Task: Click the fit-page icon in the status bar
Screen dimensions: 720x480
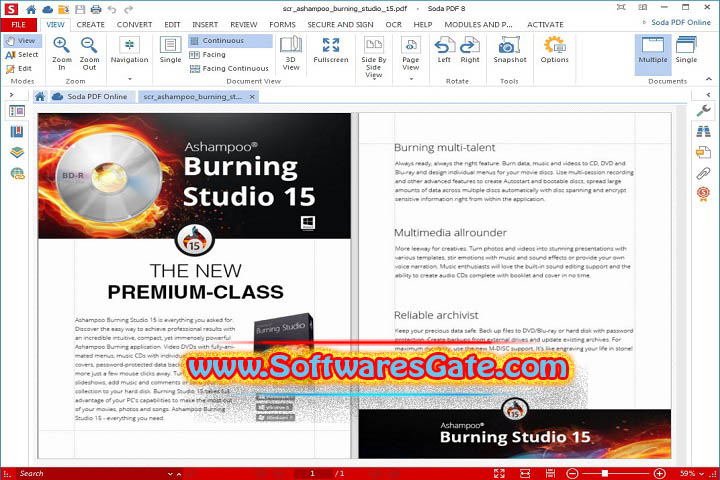Action: click(x=499, y=473)
